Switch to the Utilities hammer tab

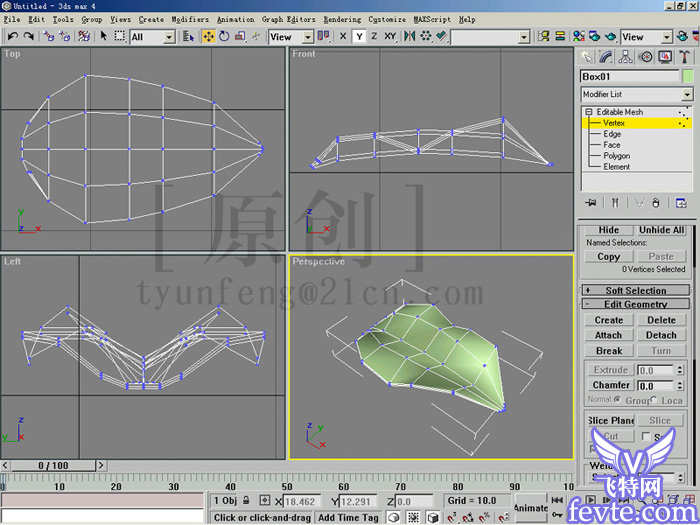[684, 57]
